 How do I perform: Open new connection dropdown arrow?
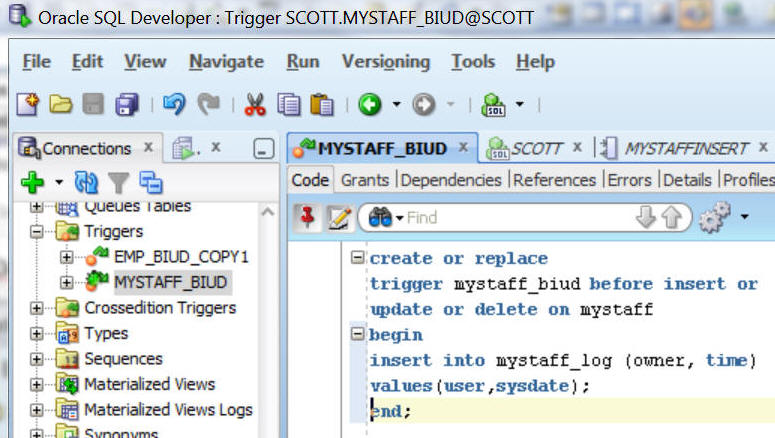(59, 182)
